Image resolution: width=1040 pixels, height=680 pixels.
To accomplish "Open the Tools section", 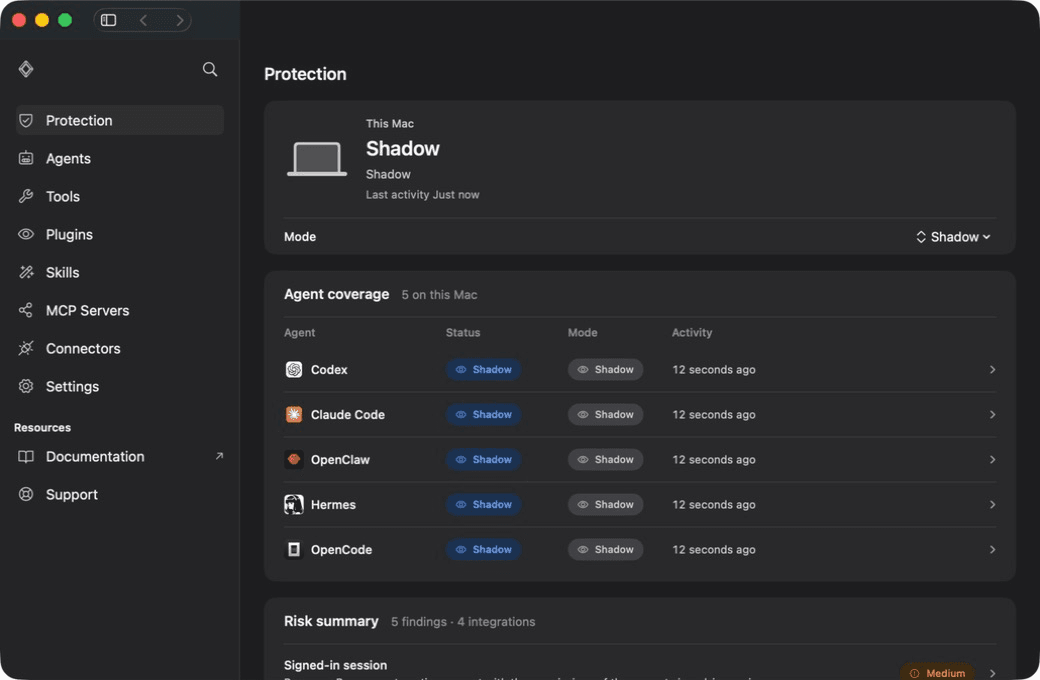I will (x=120, y=196).
